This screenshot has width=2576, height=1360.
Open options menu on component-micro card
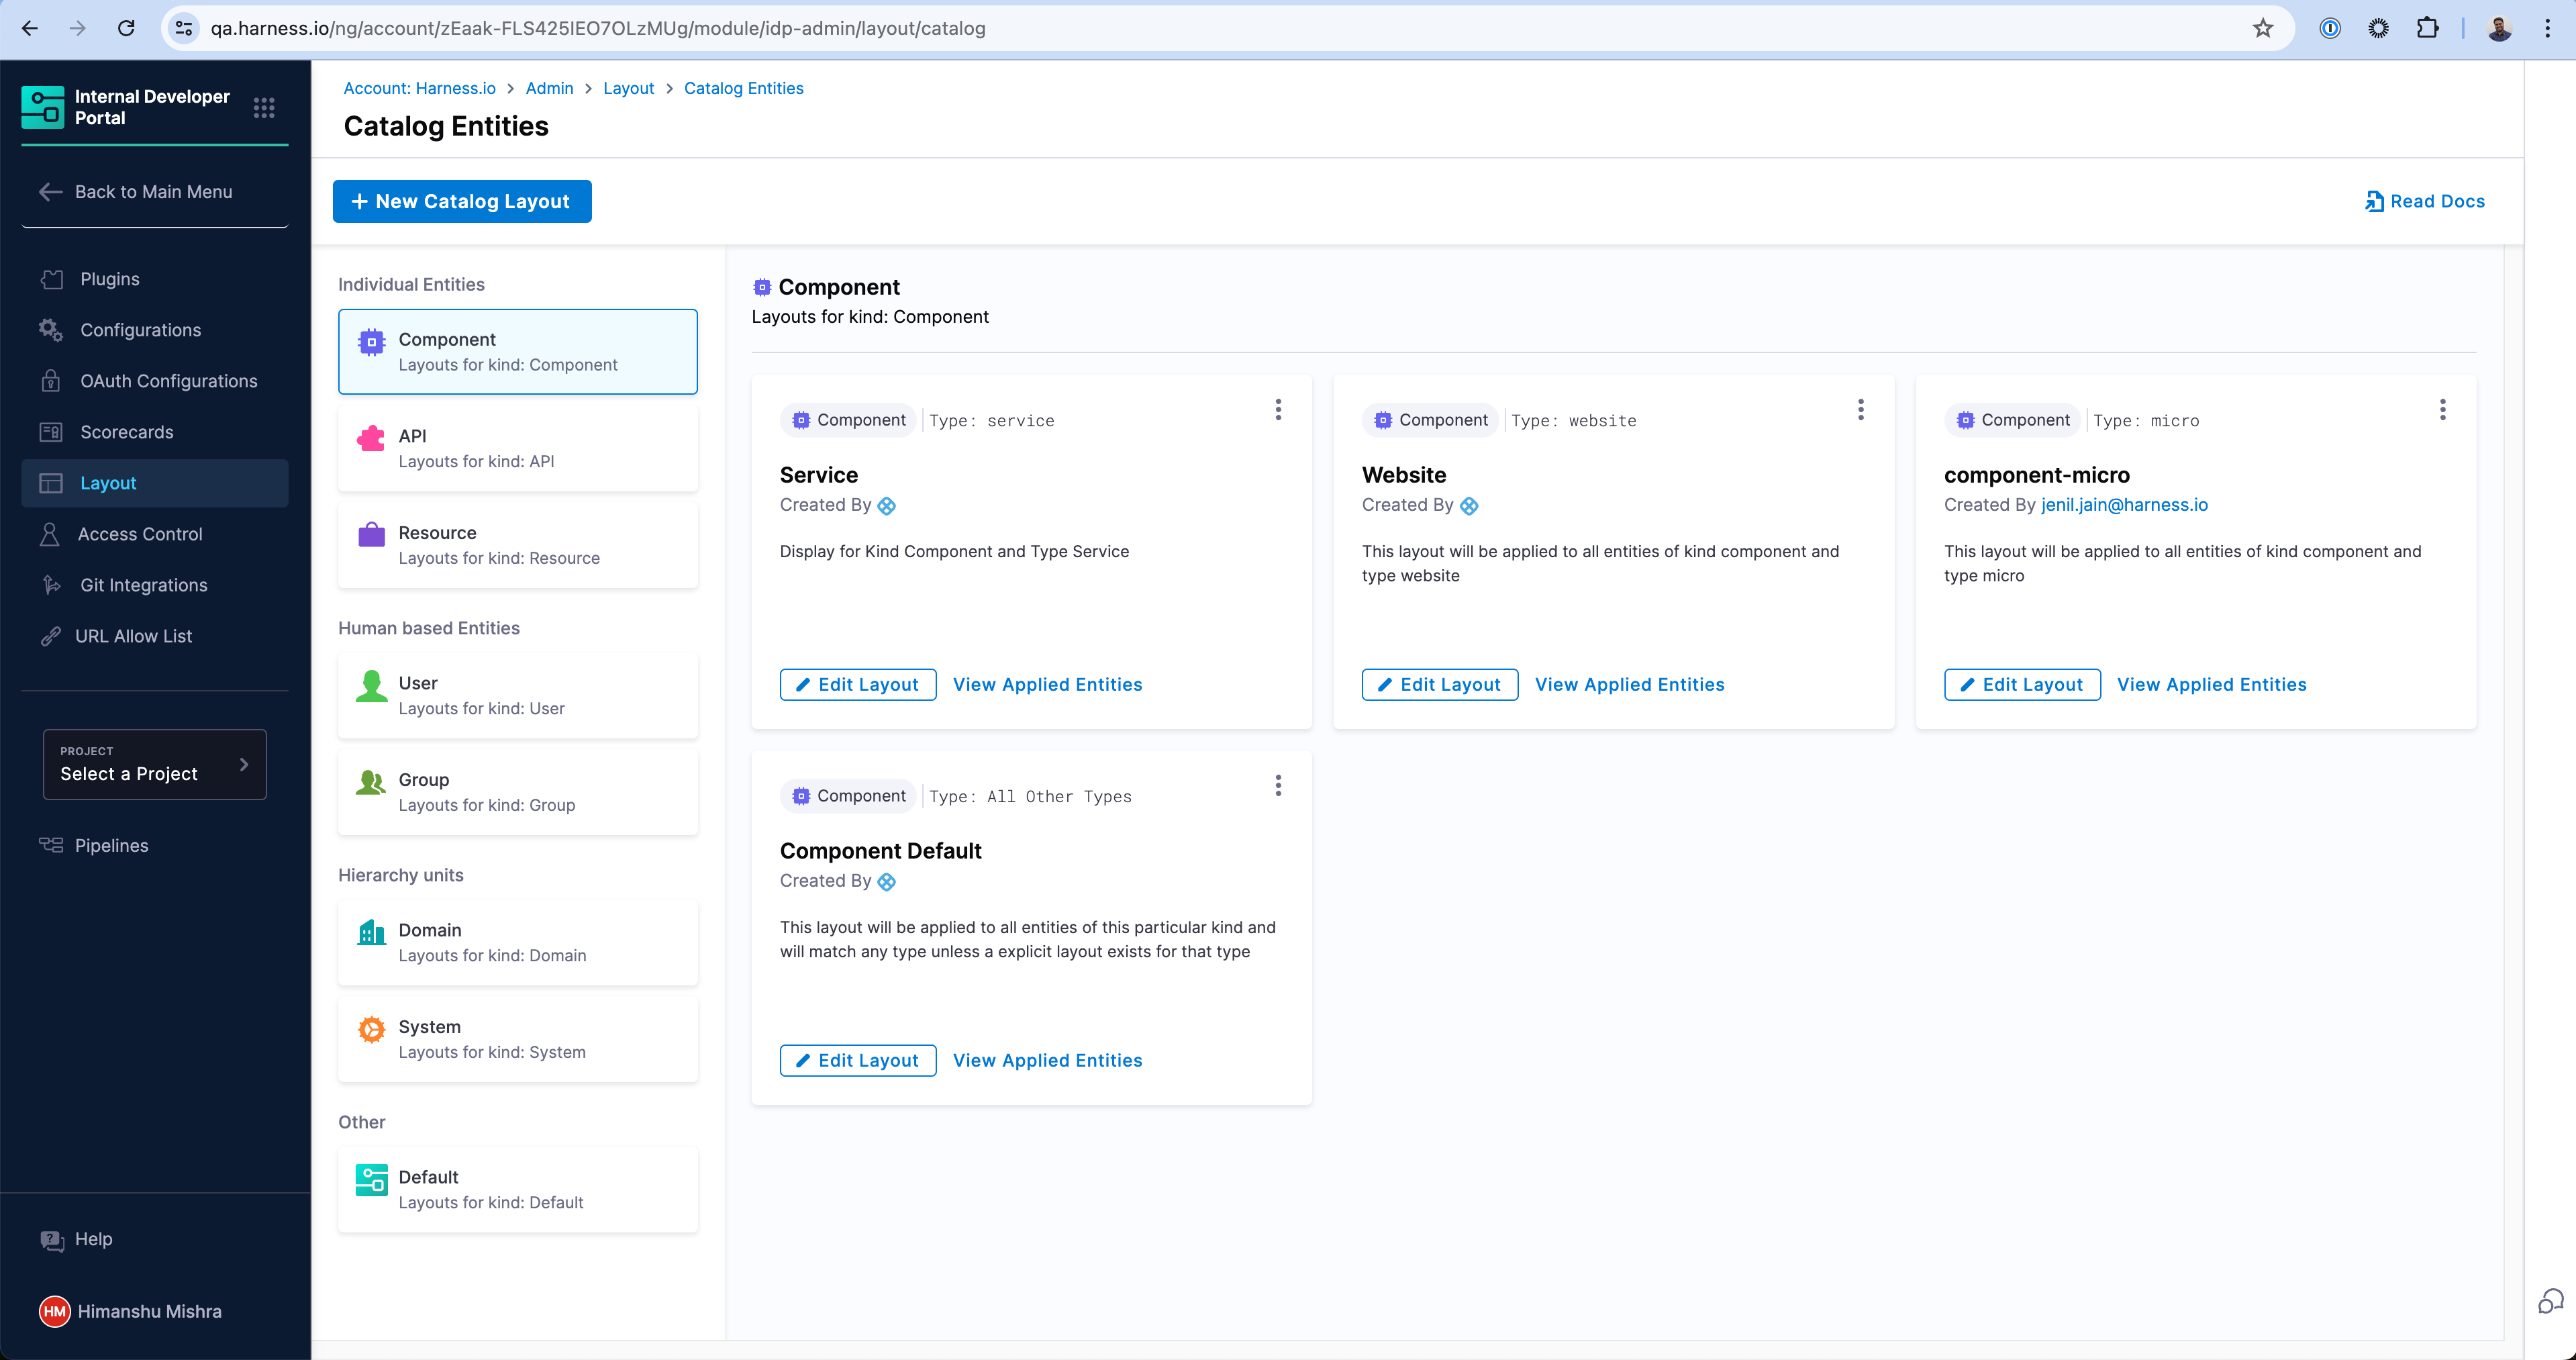pos(2442,409)
